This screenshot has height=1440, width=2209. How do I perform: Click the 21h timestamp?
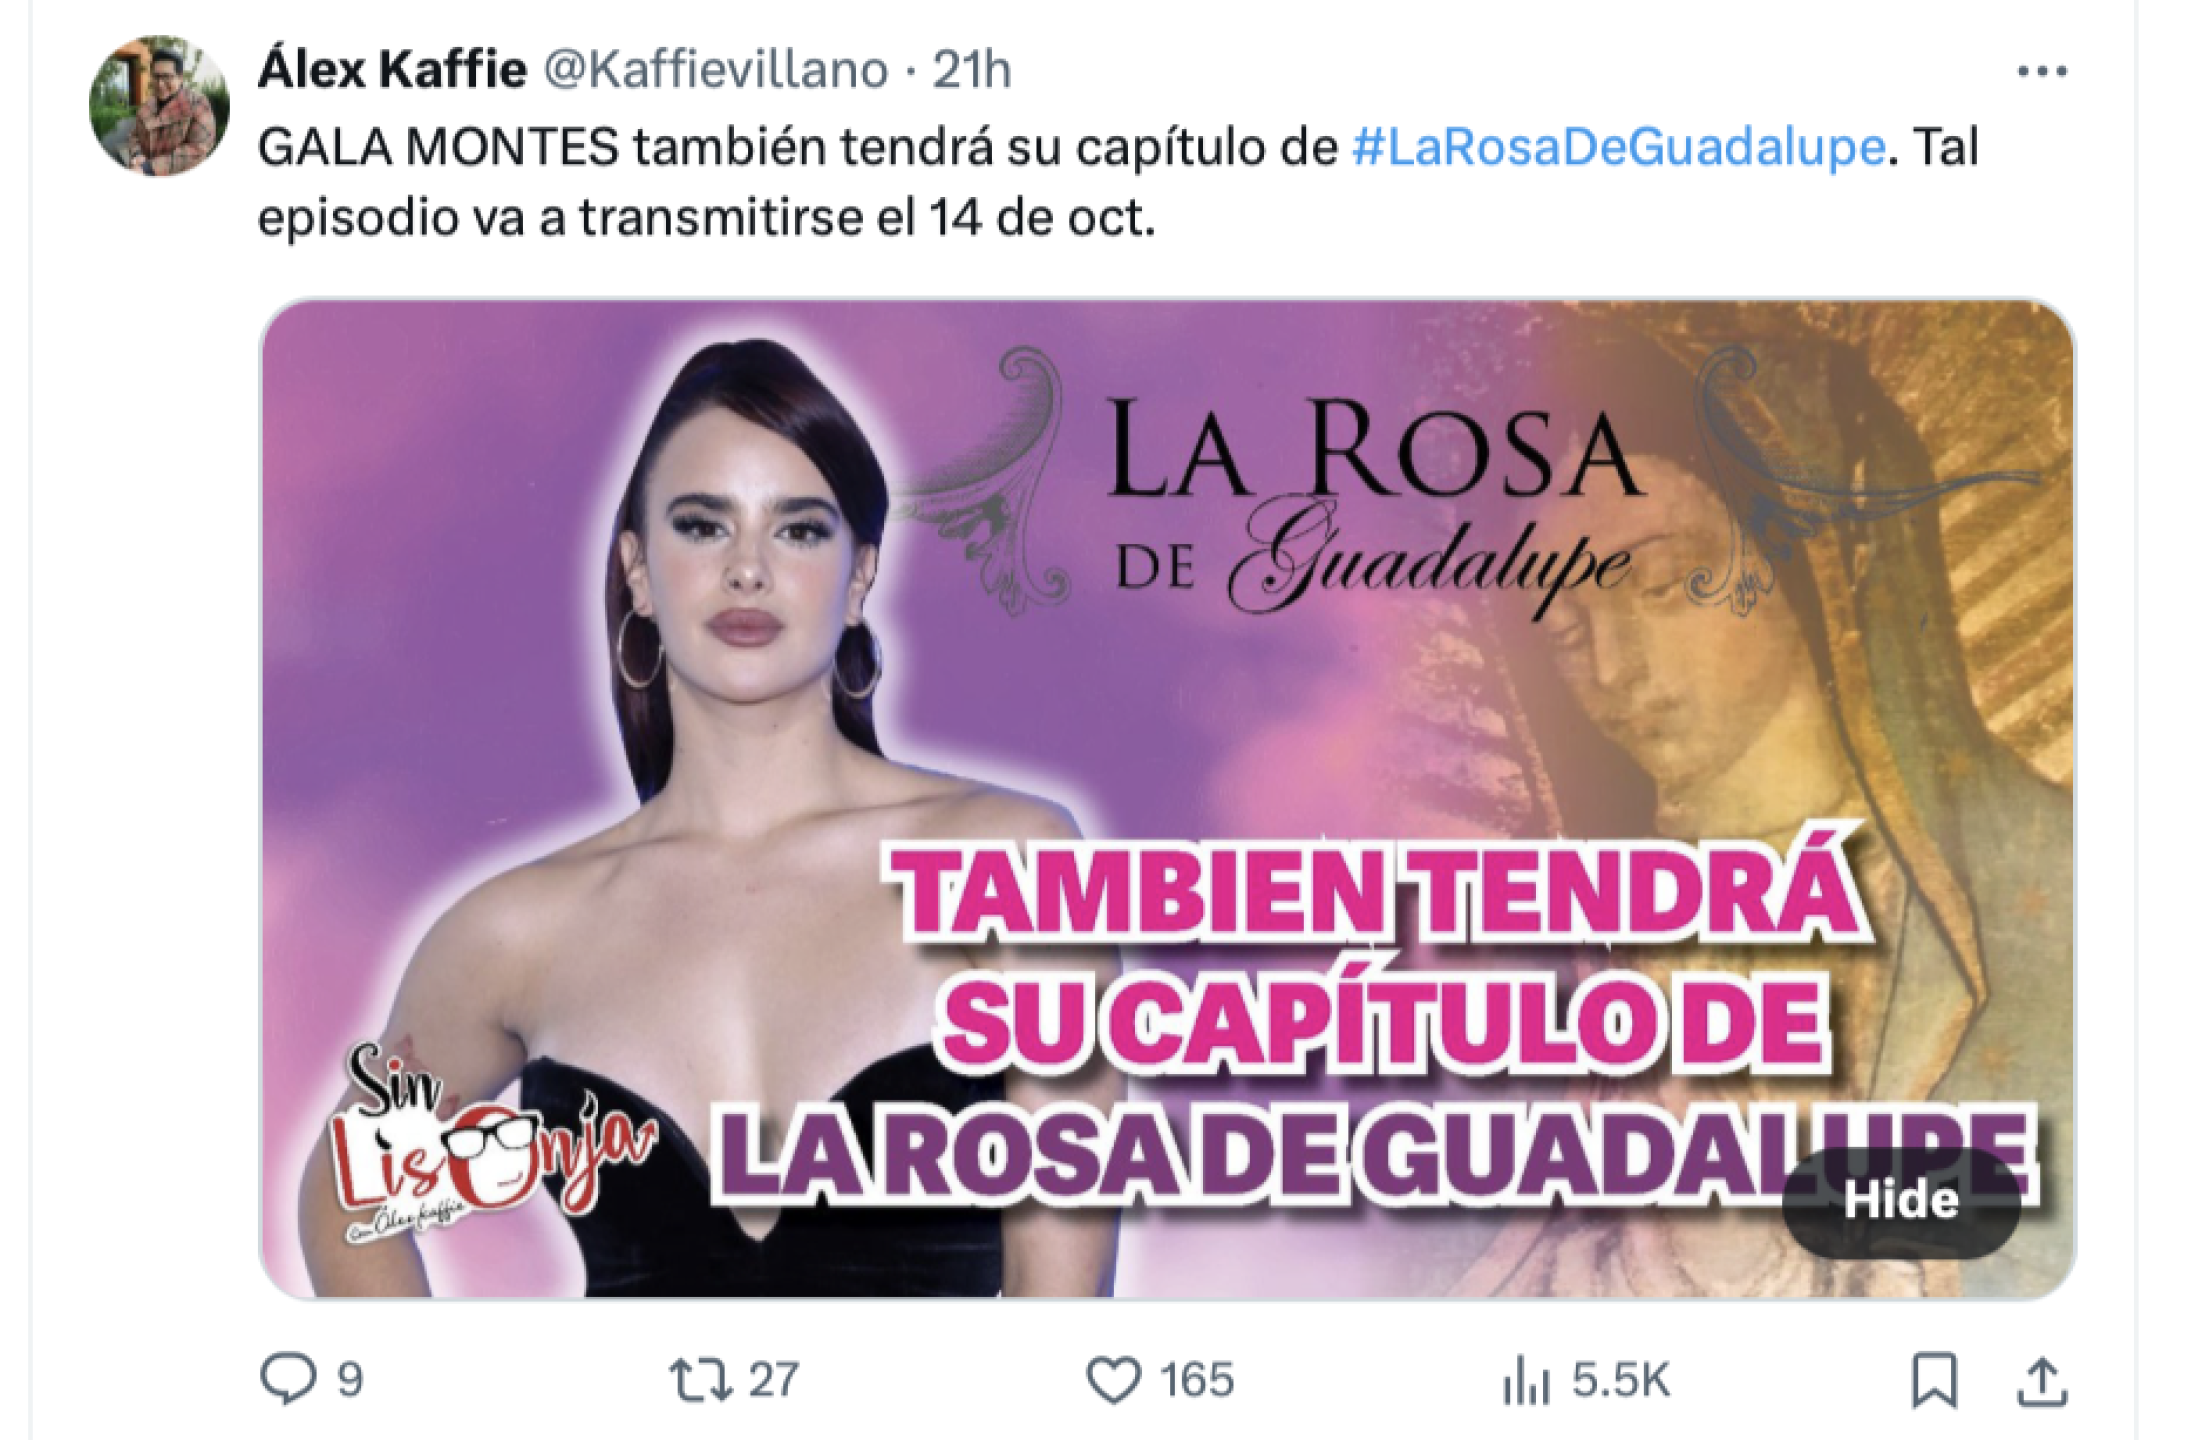pos(972,70)
